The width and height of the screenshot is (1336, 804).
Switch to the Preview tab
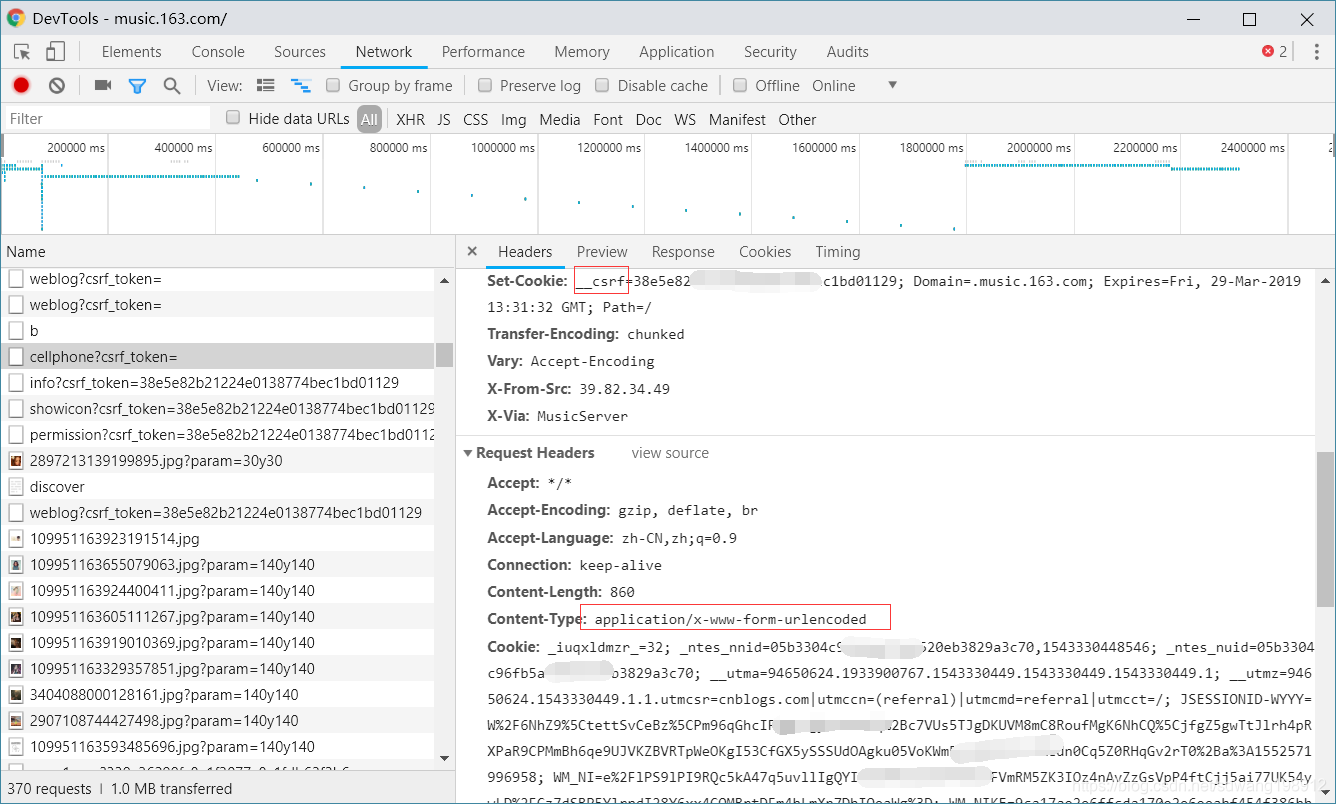[x=602, y=252]
